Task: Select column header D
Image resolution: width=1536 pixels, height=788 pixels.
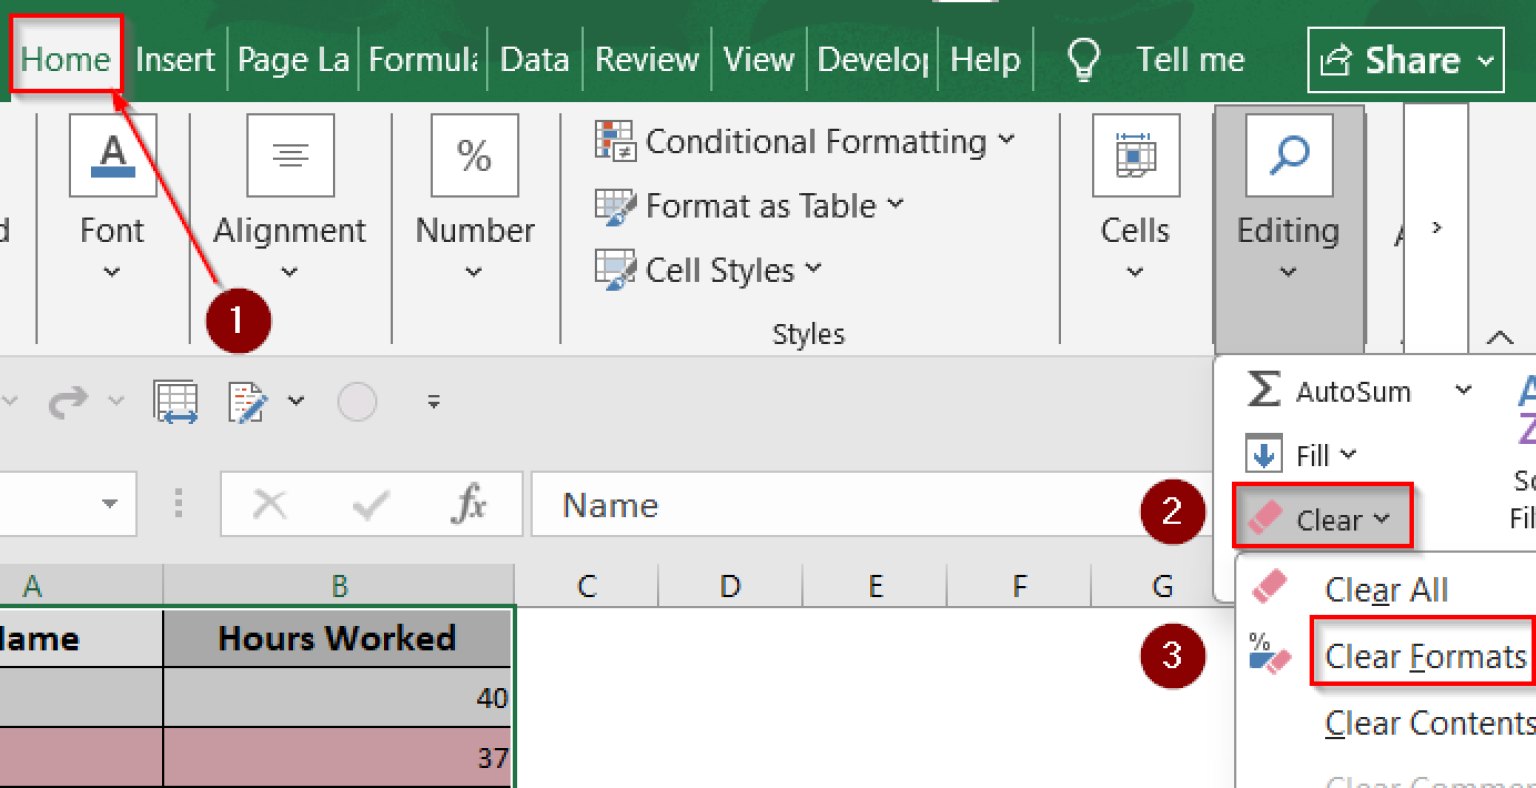Action: 731,586
